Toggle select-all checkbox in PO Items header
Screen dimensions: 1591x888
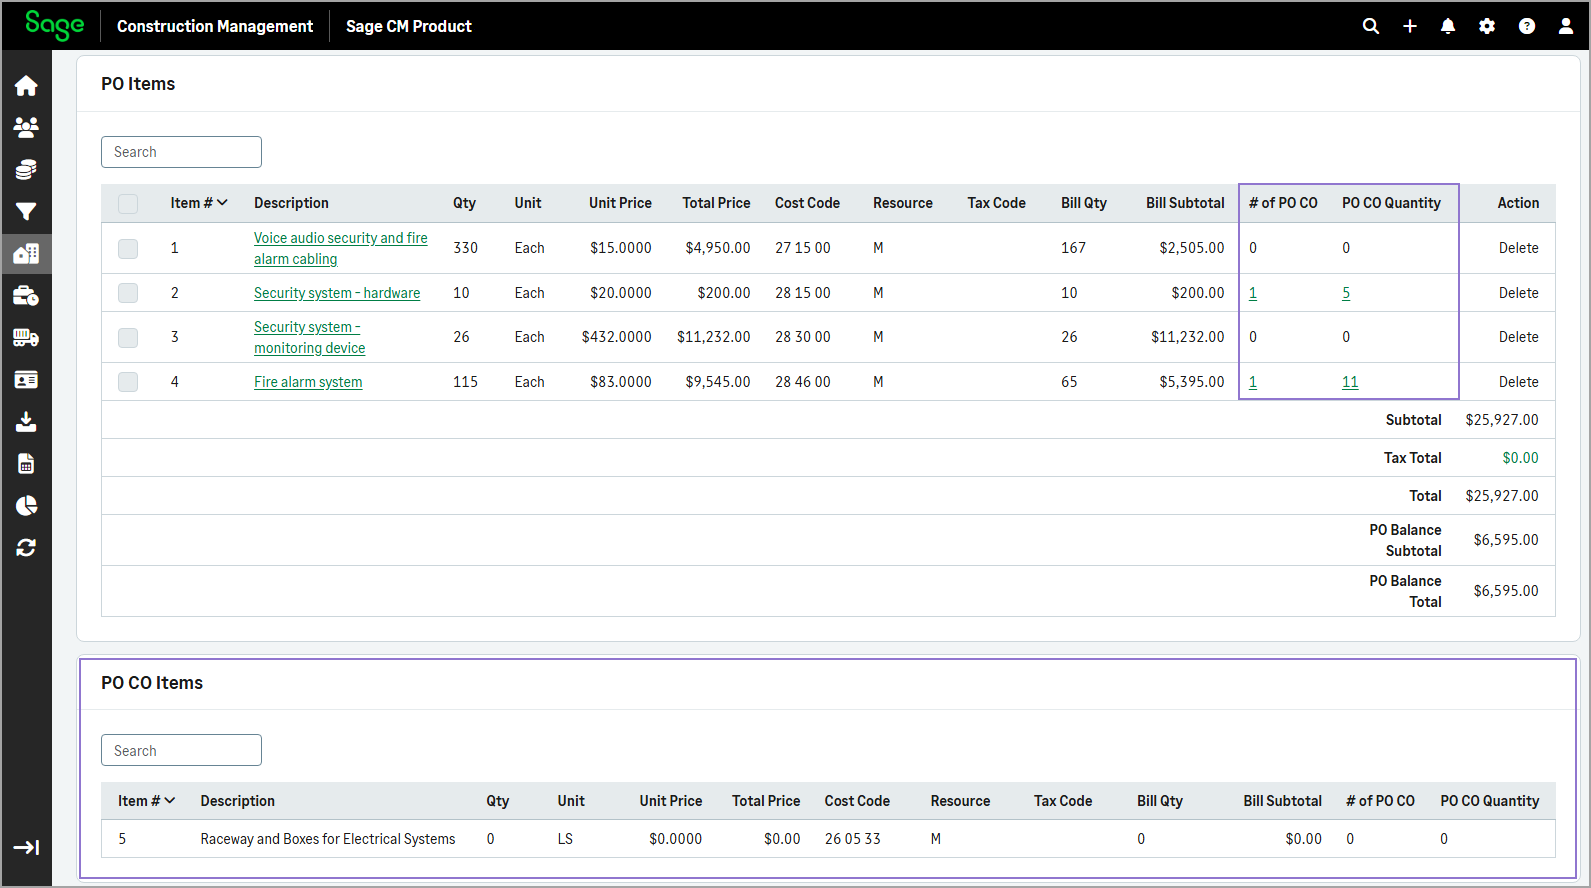point(128,204)
